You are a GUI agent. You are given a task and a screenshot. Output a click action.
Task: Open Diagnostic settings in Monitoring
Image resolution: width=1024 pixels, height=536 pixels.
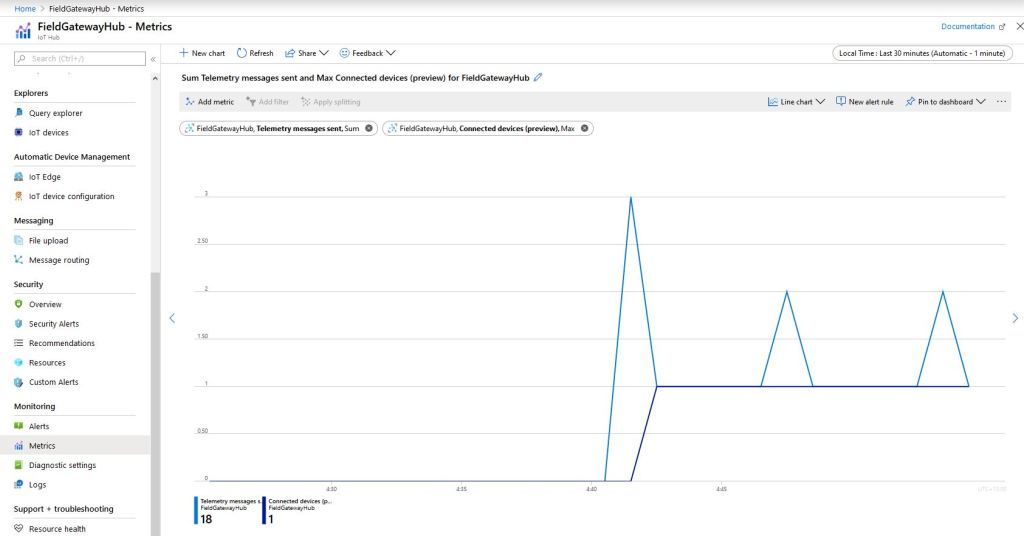tap(62, 465)
